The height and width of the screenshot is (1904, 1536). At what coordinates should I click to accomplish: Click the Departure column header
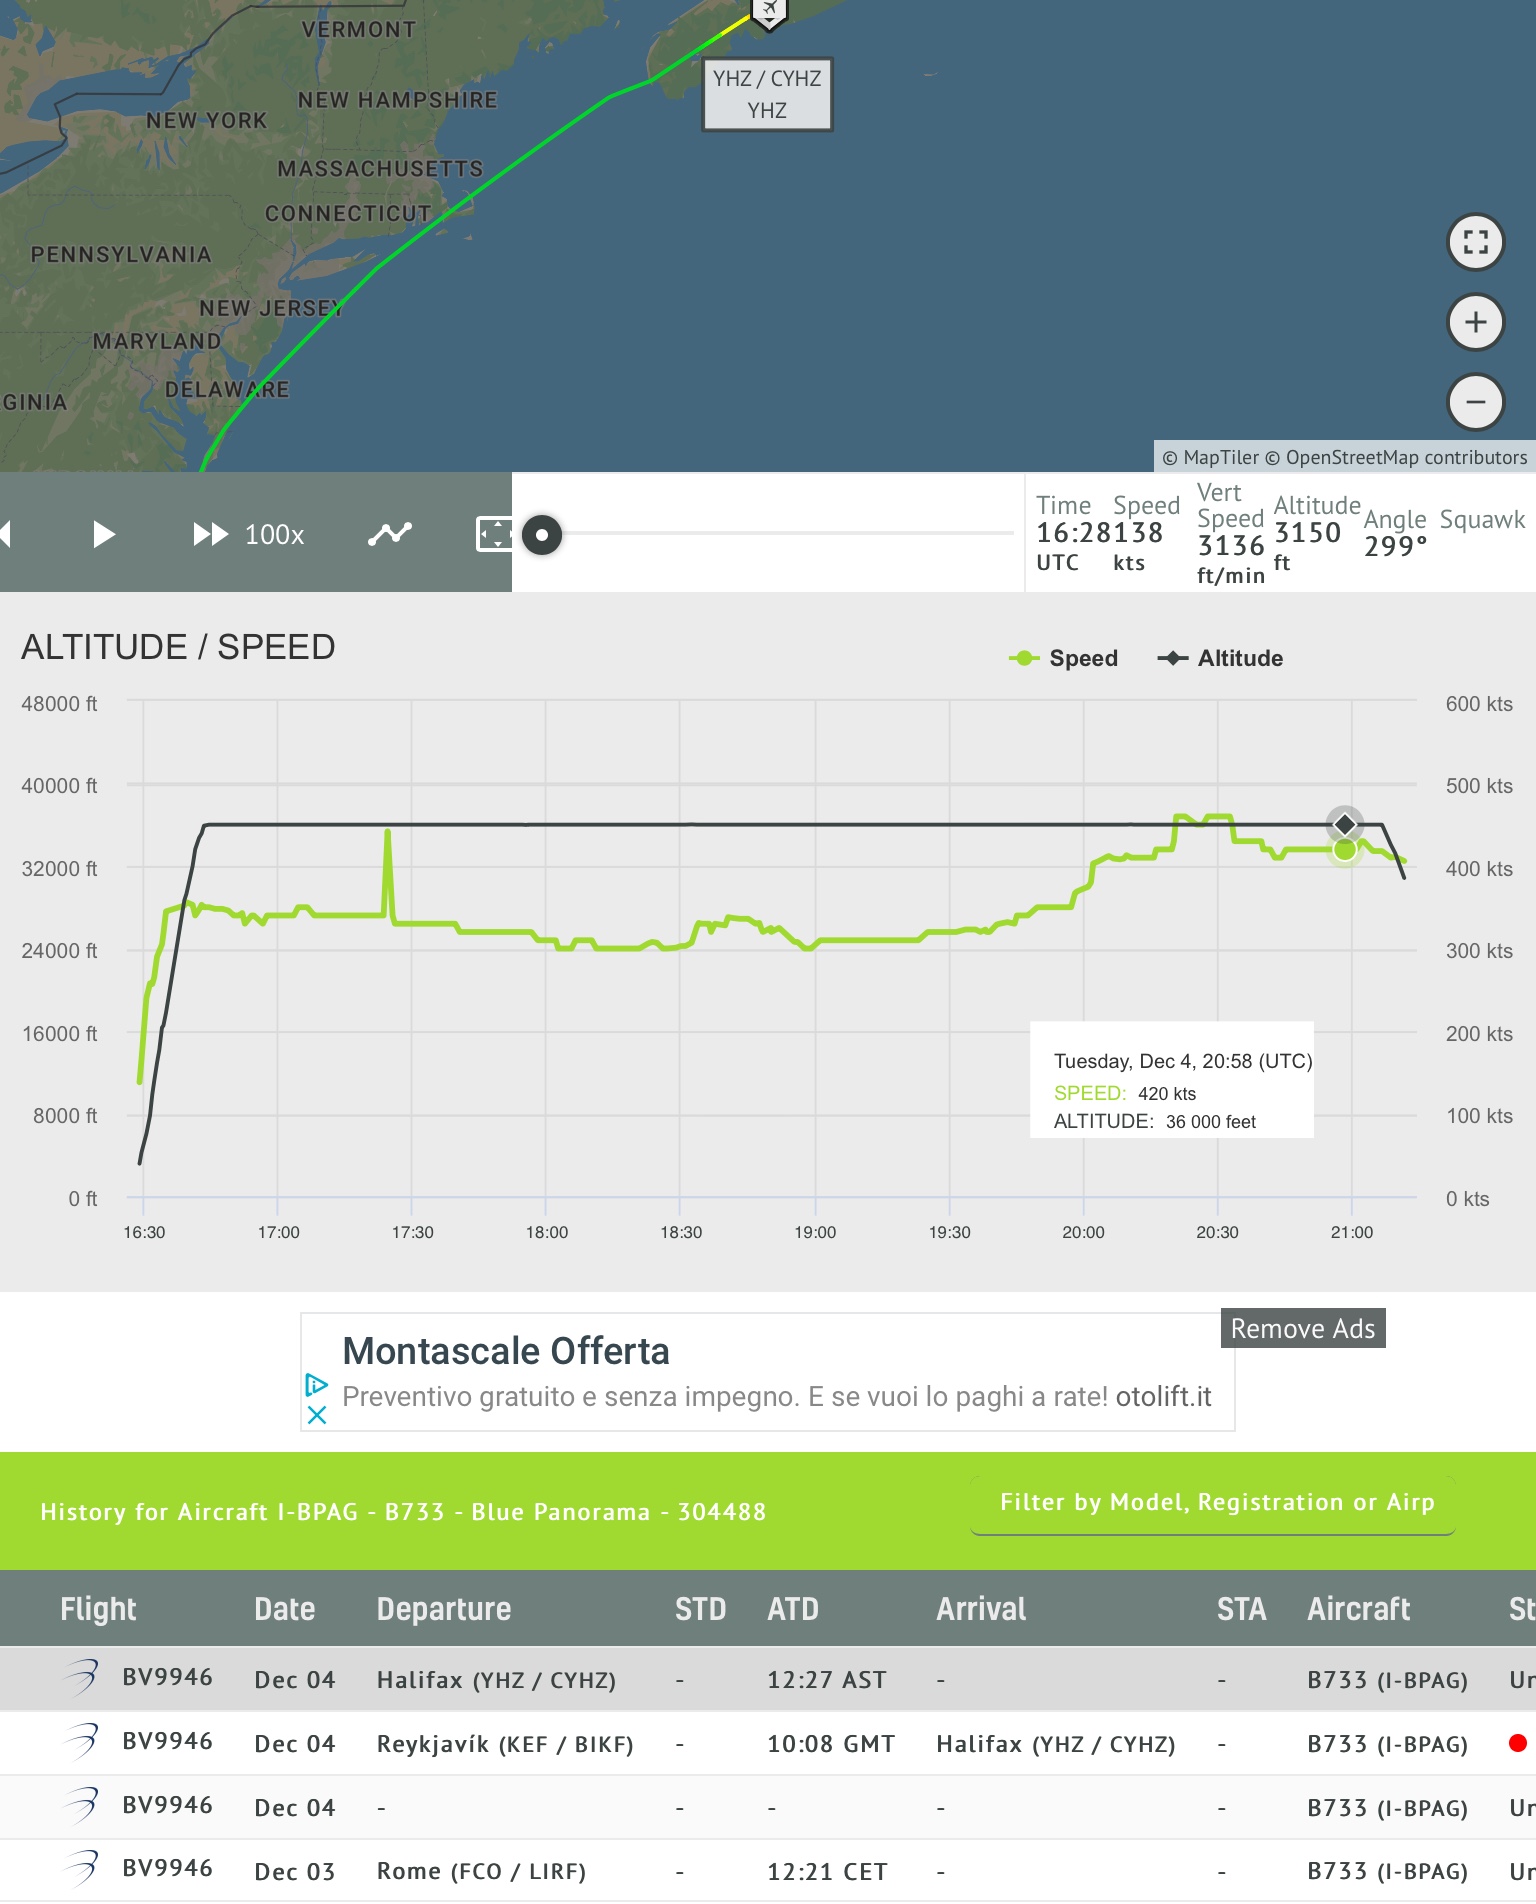443,1609
